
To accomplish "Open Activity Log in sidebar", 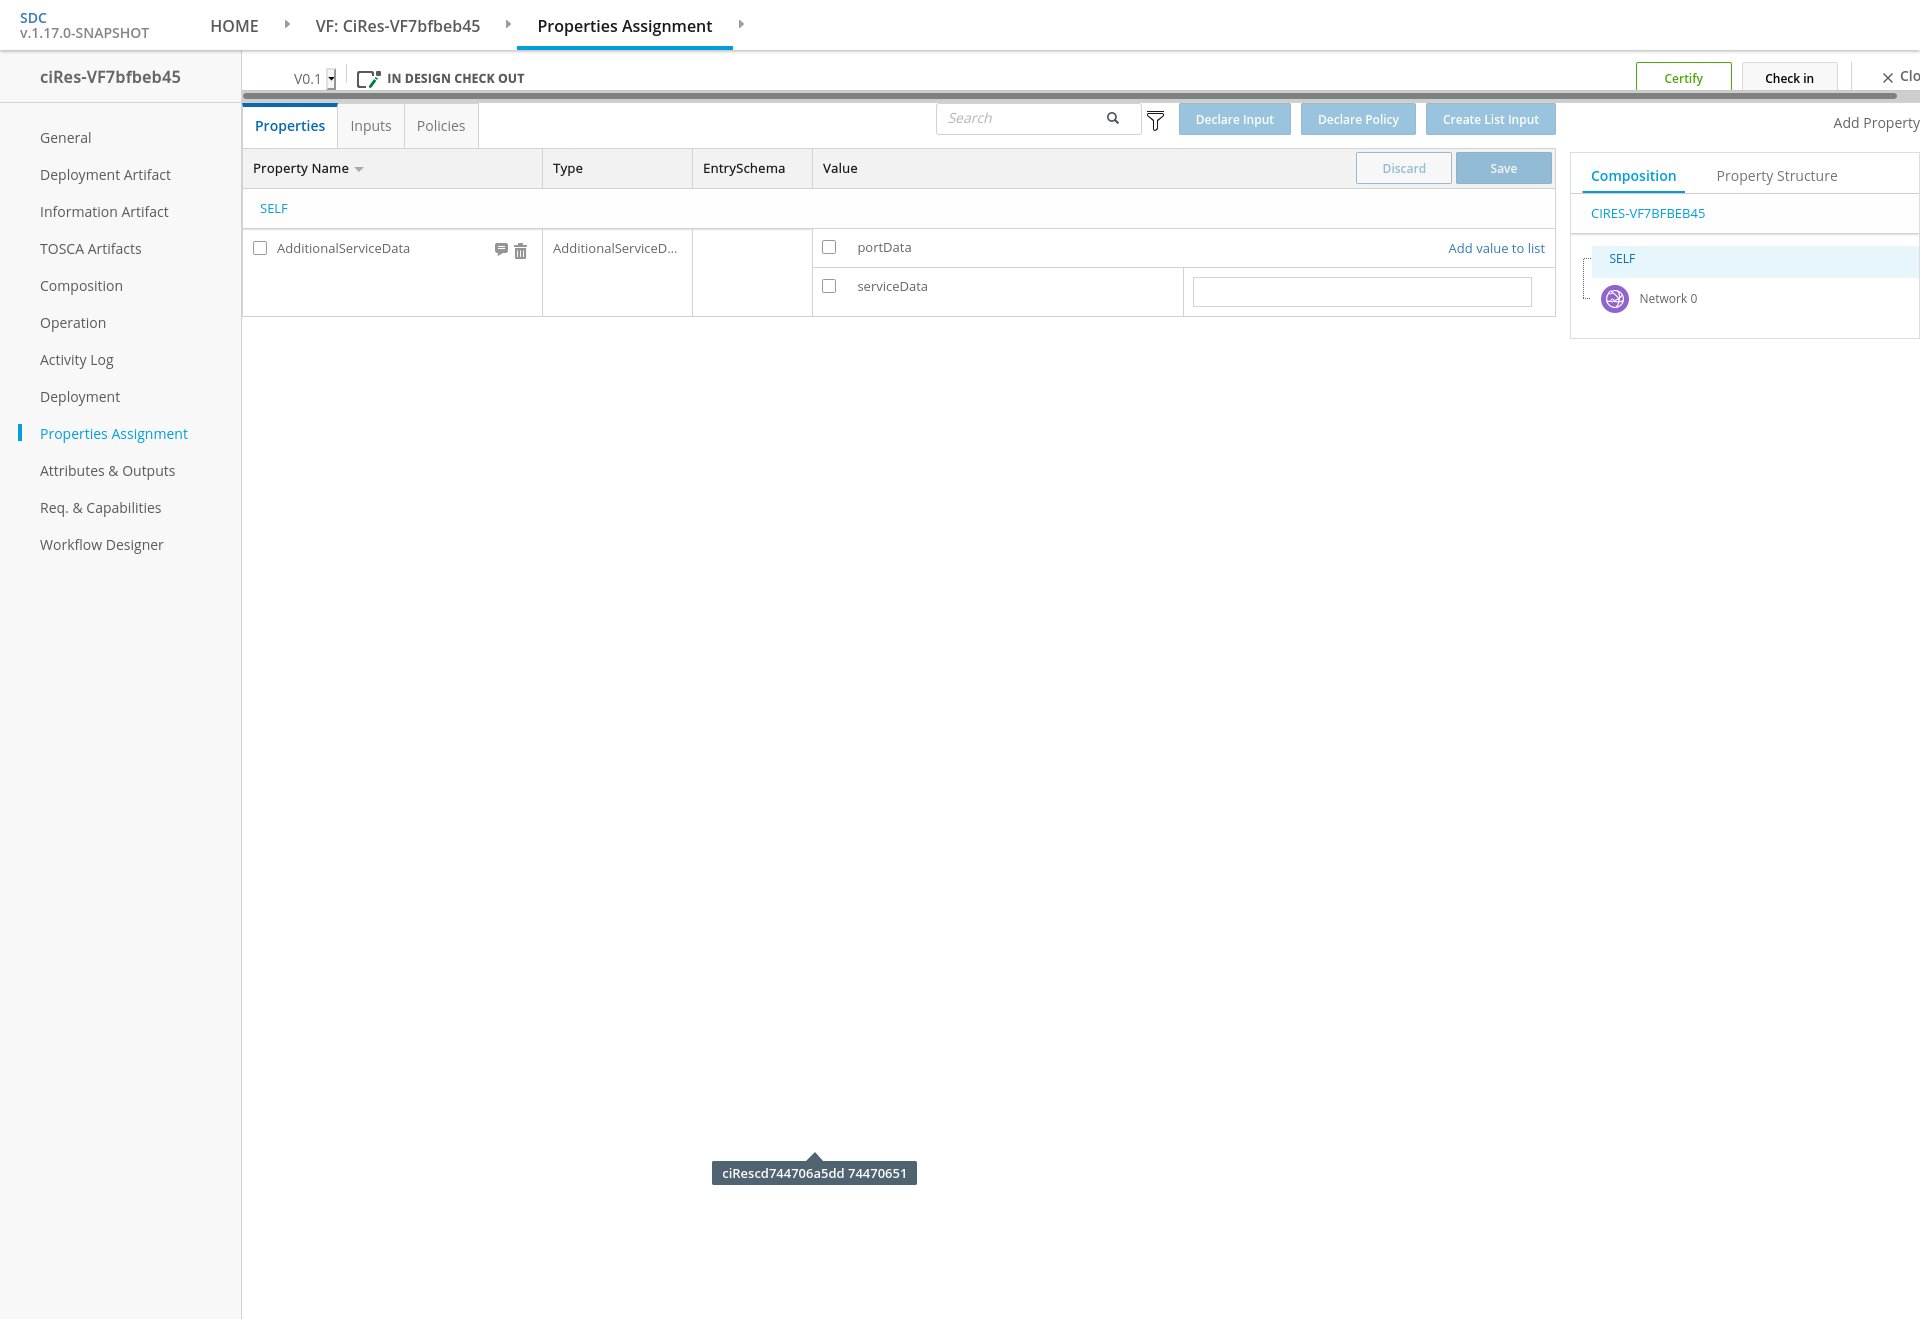I will click(x=76, y=360).
